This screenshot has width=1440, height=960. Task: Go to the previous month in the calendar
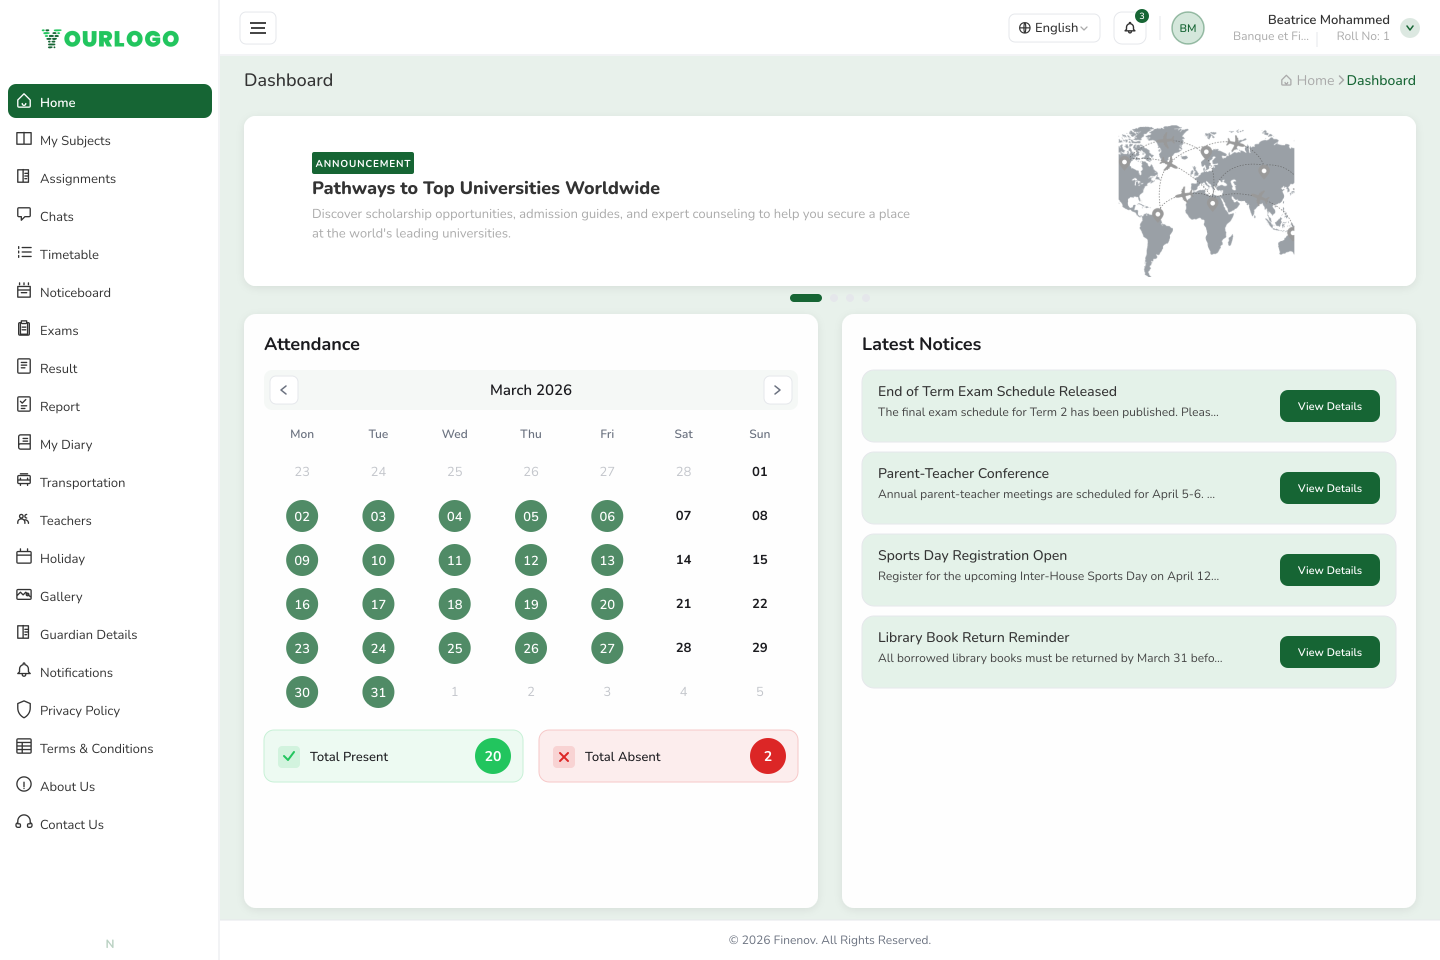[x=284, y=390]
